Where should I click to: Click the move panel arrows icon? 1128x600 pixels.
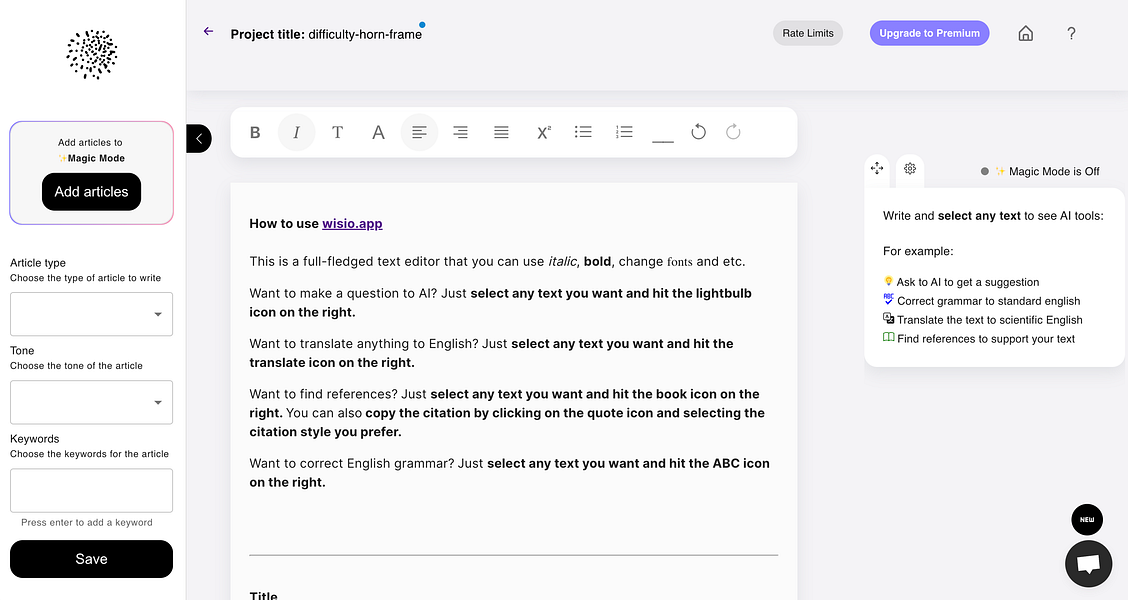click(877, 168)
